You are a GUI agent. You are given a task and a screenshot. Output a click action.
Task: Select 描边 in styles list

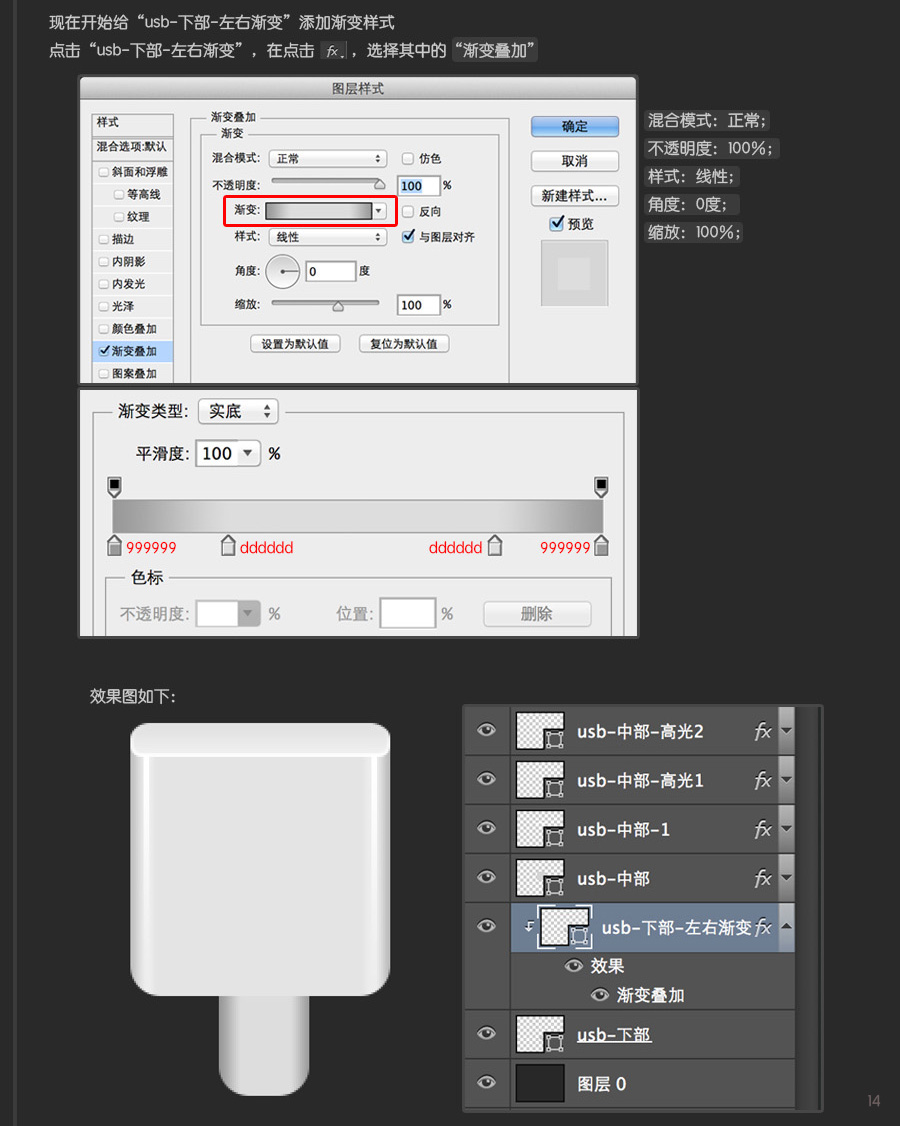pos(132,239)
